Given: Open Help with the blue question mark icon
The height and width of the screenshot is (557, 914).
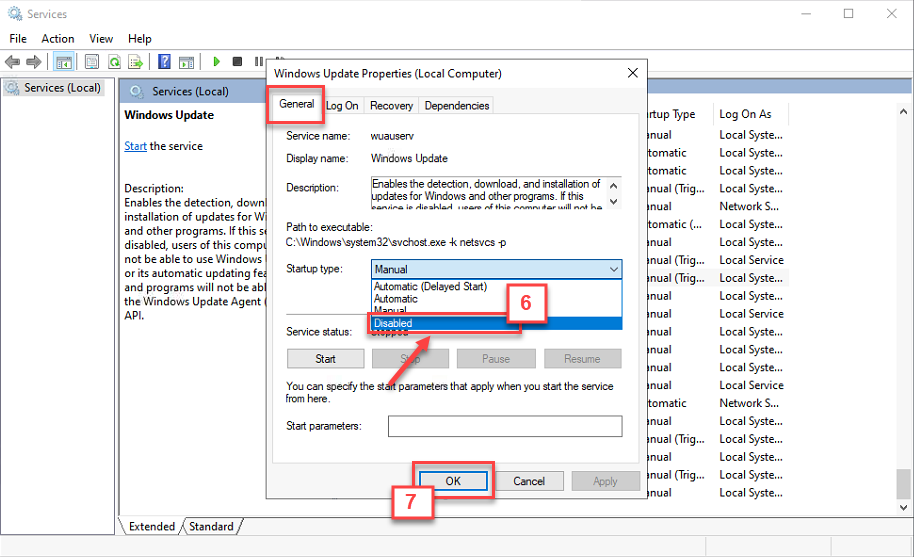Looking at the screenshot, I should point(164,61).
